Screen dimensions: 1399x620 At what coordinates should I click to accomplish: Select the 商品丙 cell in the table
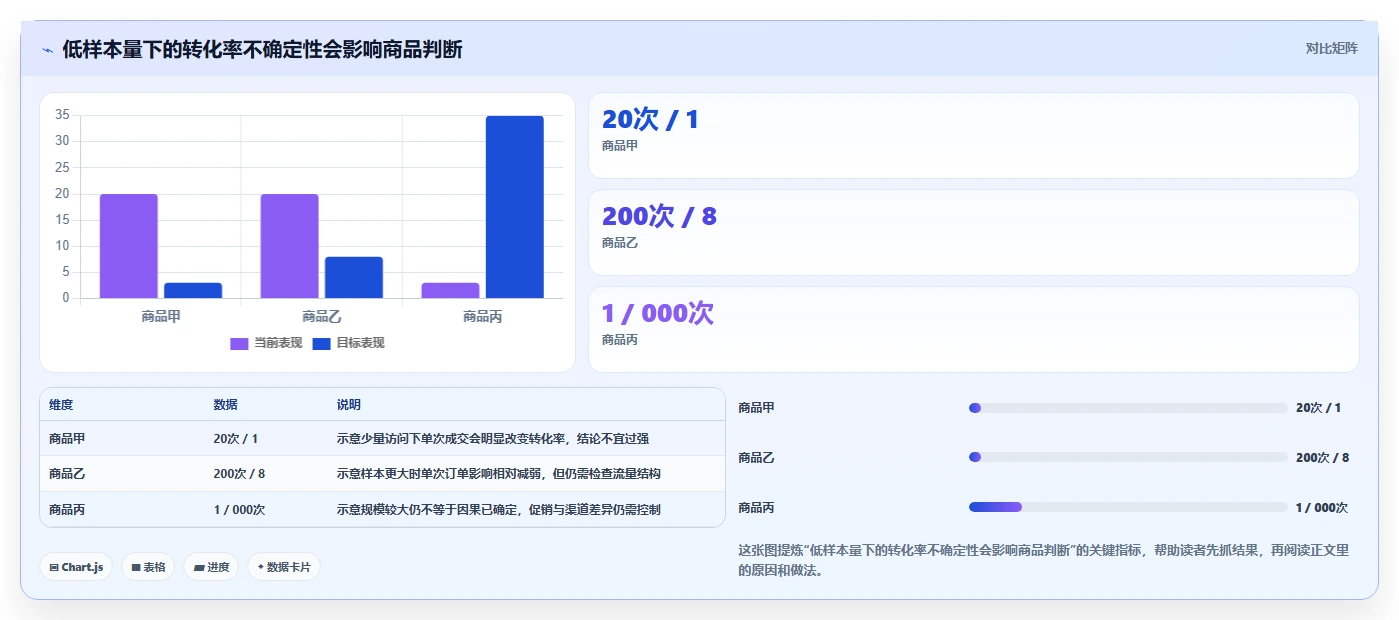click(x=67, y=509)
